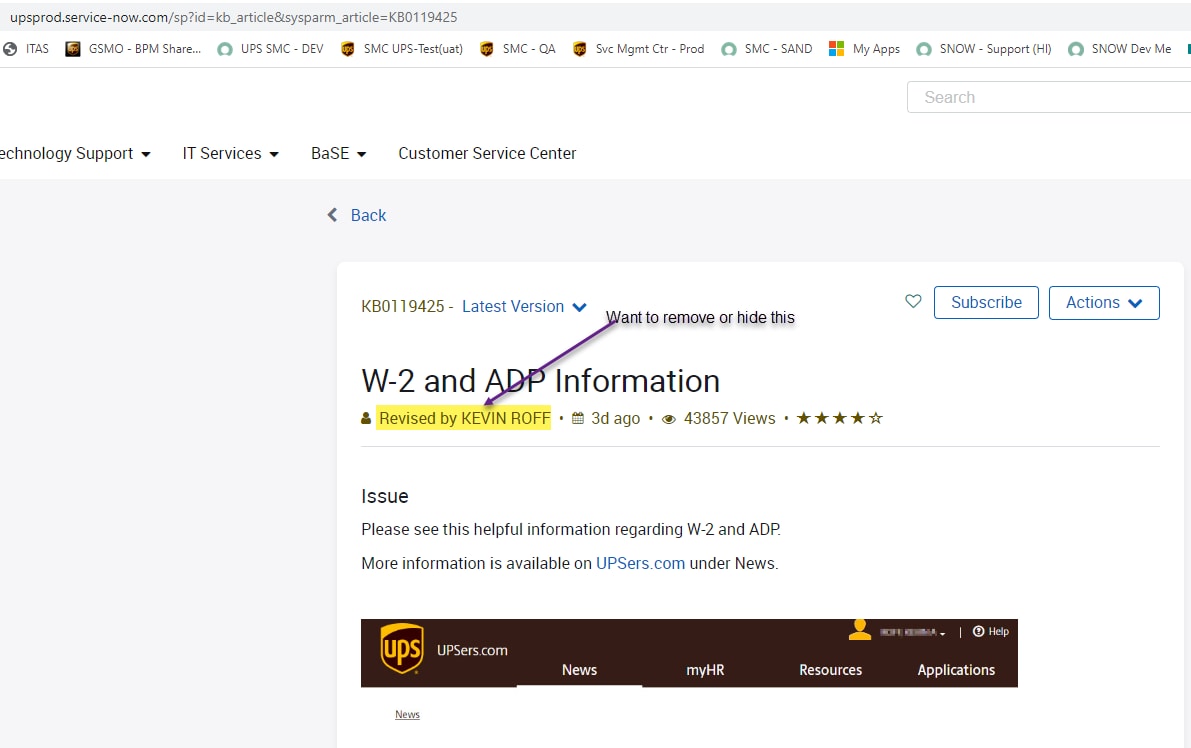Viewport: 1191px width, 748px height.
Task: Click the author icon beside Revised by
Action: click(365, 418)
